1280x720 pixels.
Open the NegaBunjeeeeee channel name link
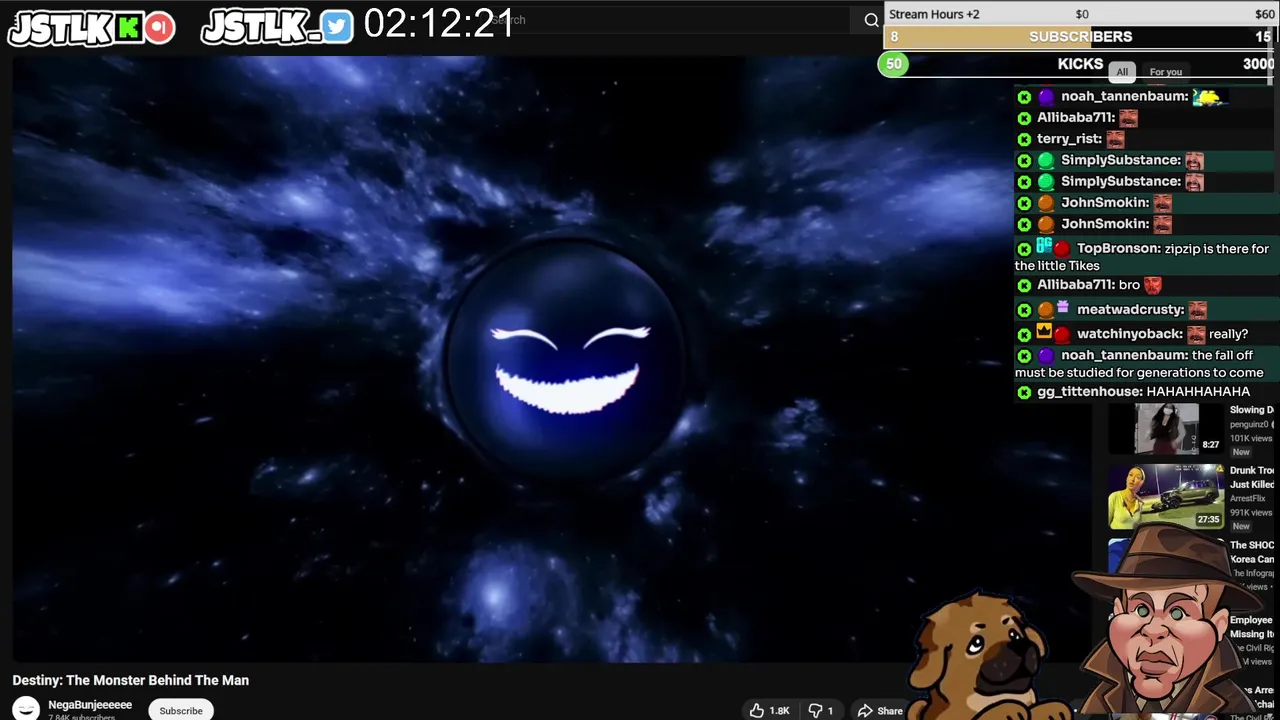click(90, 705)
